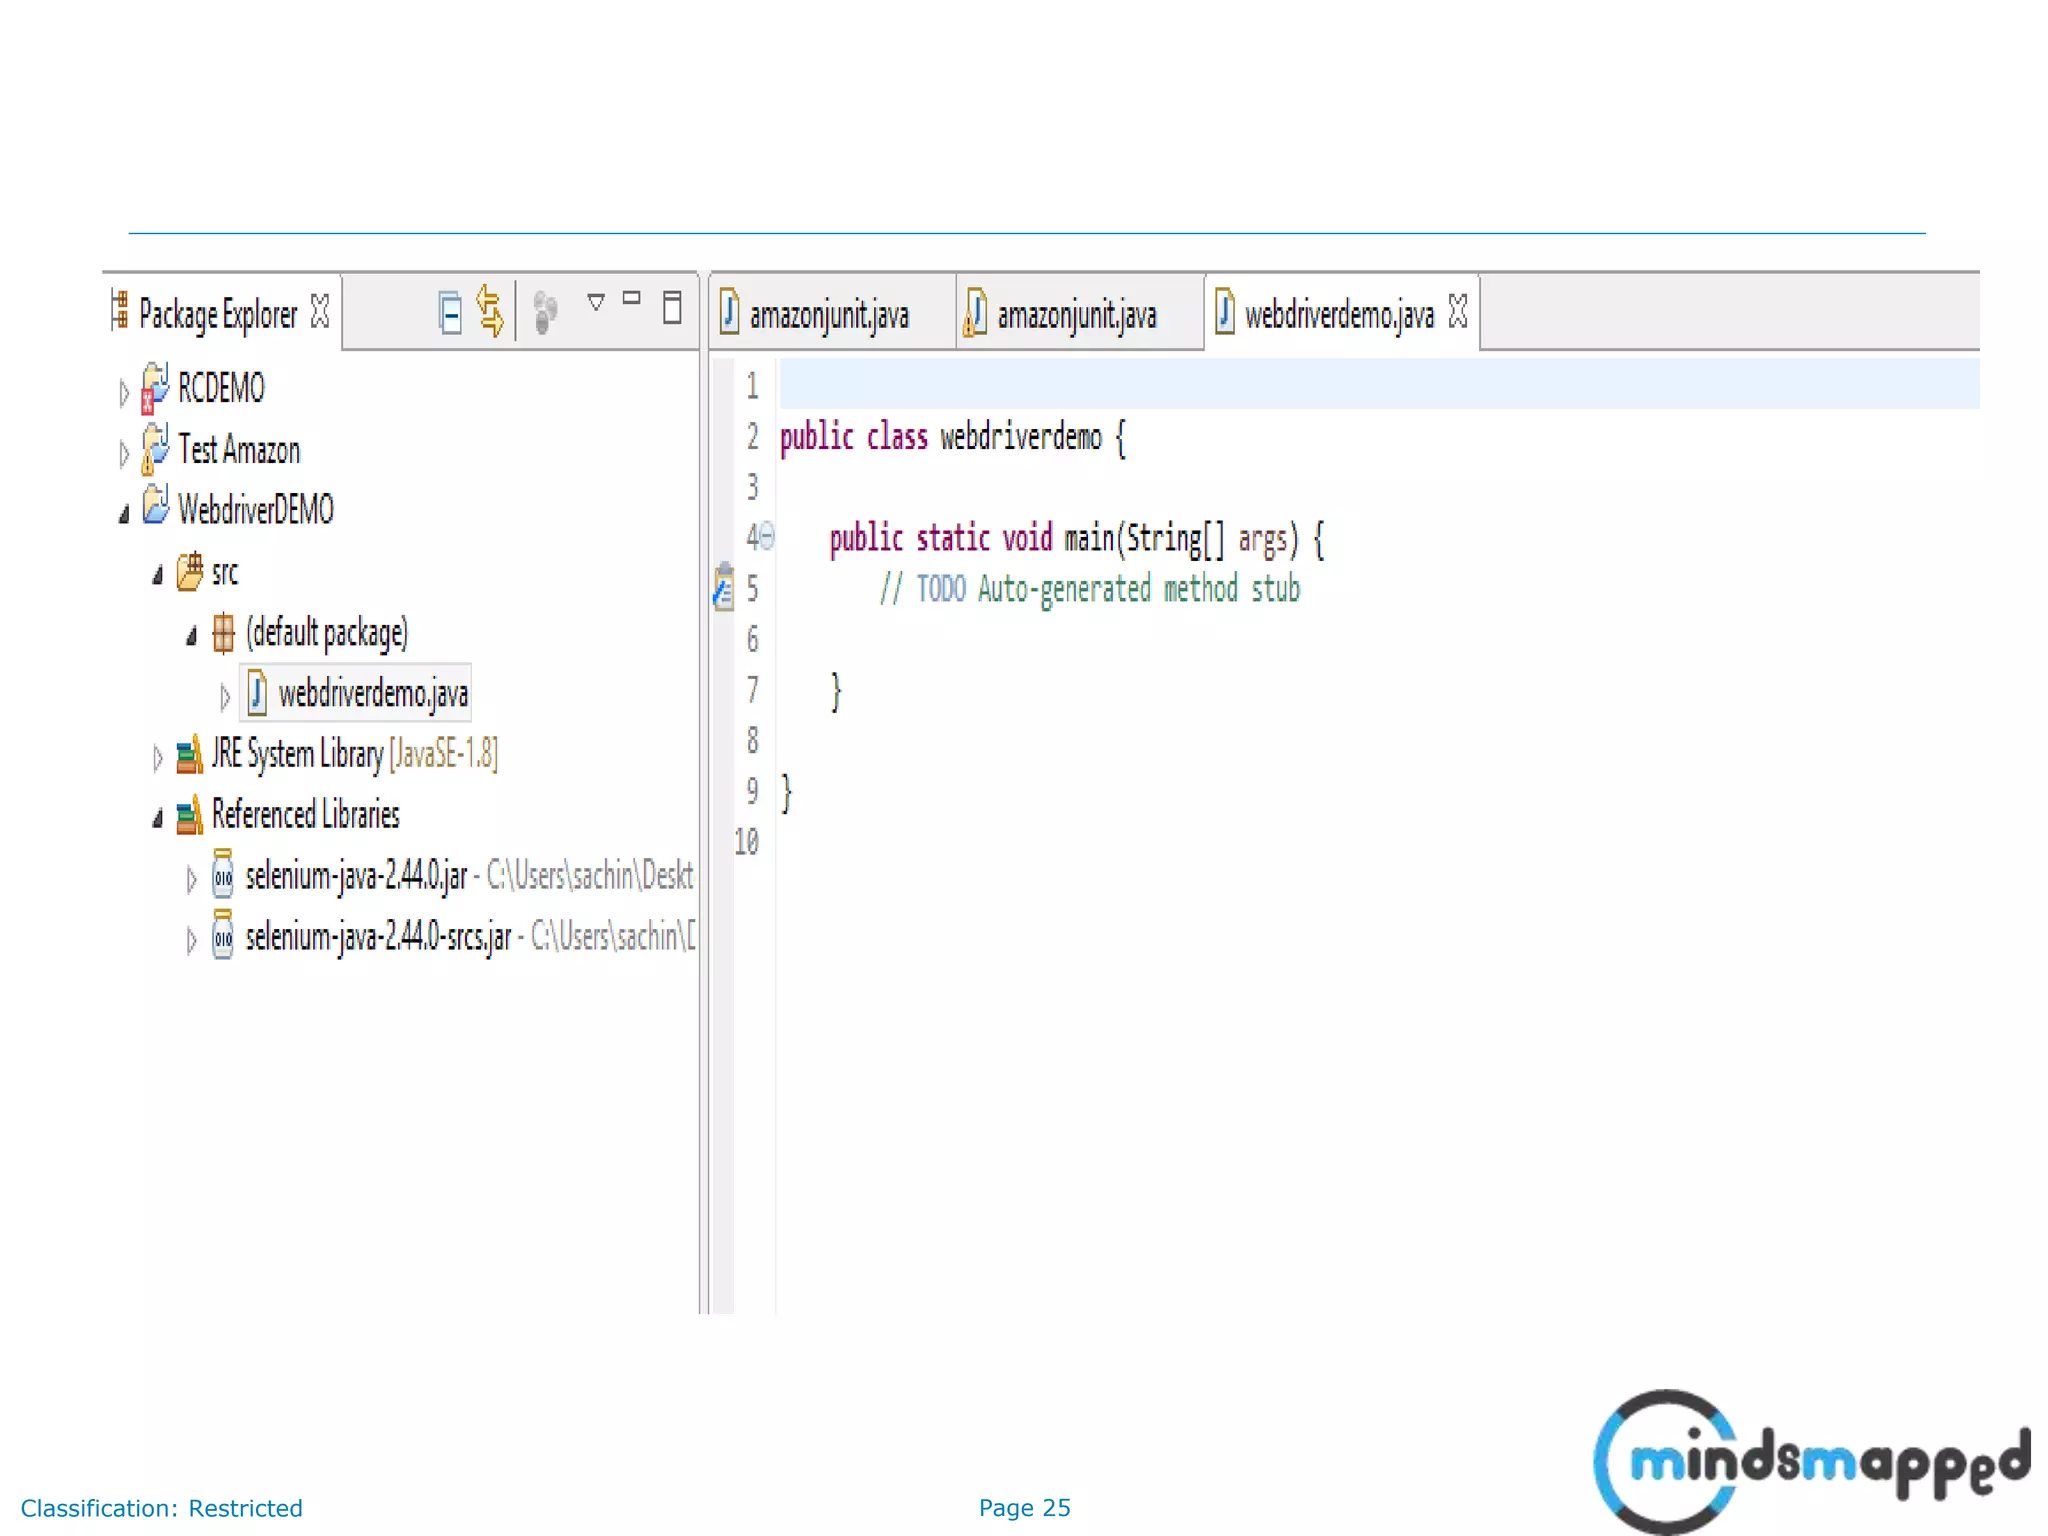This screenshot has width=2048, height=1536.
Task: Fold main method at line 4
Action: tap(767, 537)
